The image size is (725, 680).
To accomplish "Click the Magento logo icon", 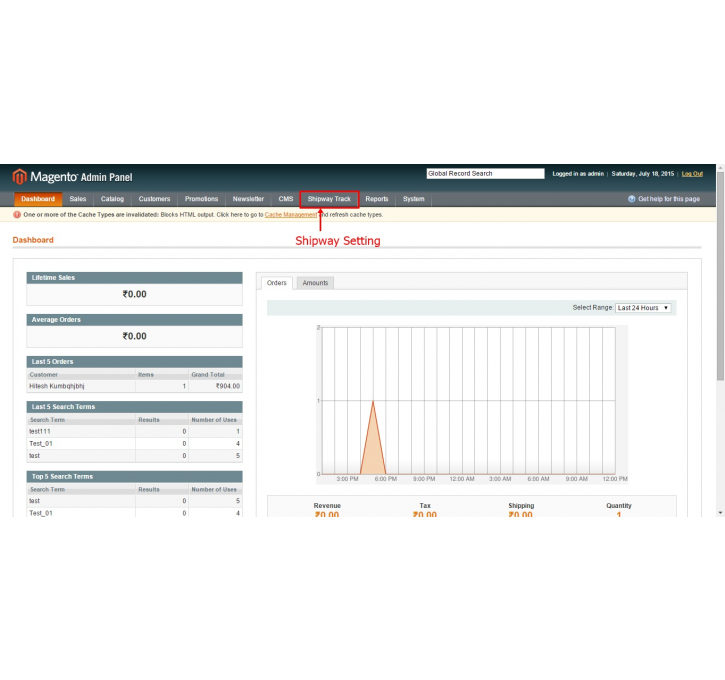I will pyautogui.click(x=19, y=177).
